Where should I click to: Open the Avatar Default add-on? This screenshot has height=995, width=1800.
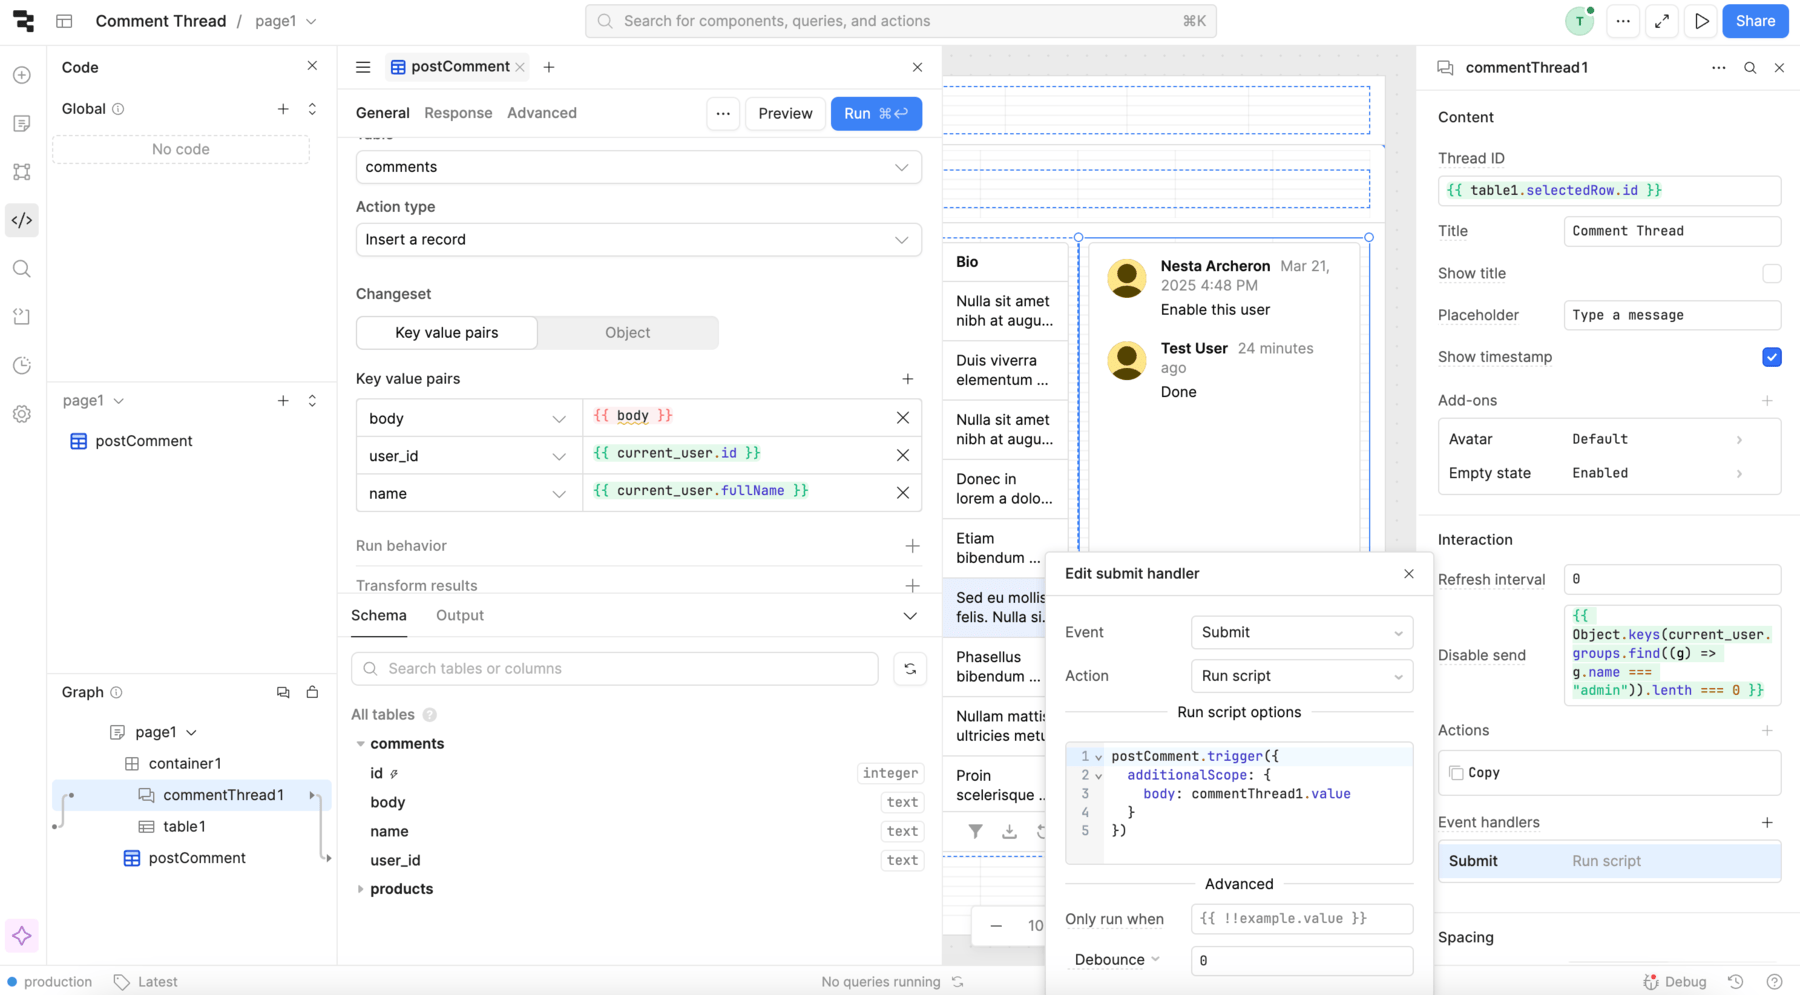(x=1609, y=439)
